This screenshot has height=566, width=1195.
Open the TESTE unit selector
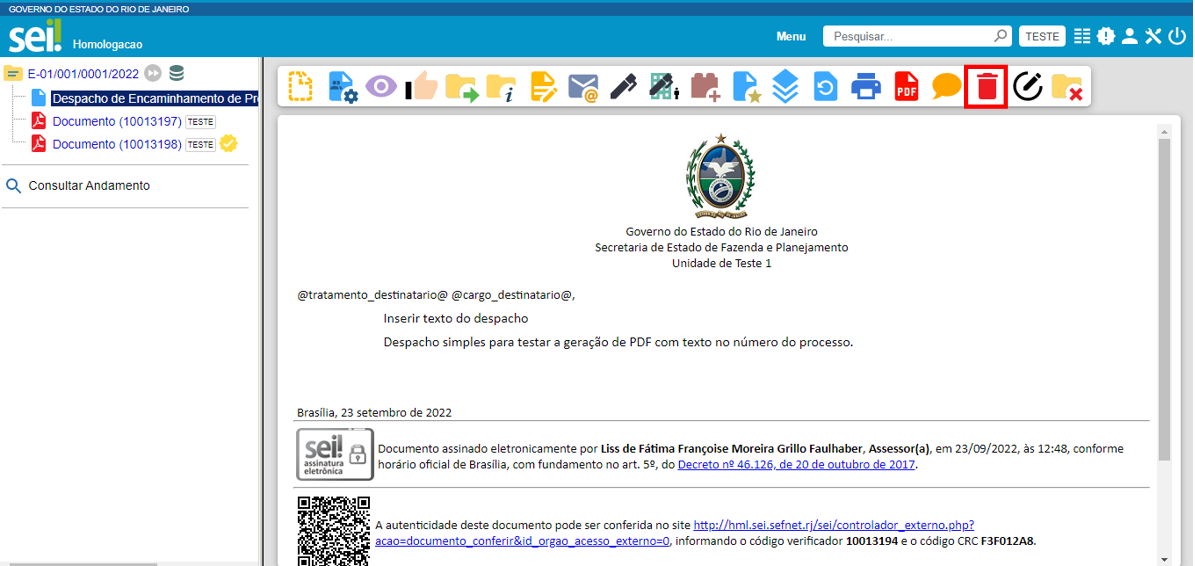tap(1042, 36)
